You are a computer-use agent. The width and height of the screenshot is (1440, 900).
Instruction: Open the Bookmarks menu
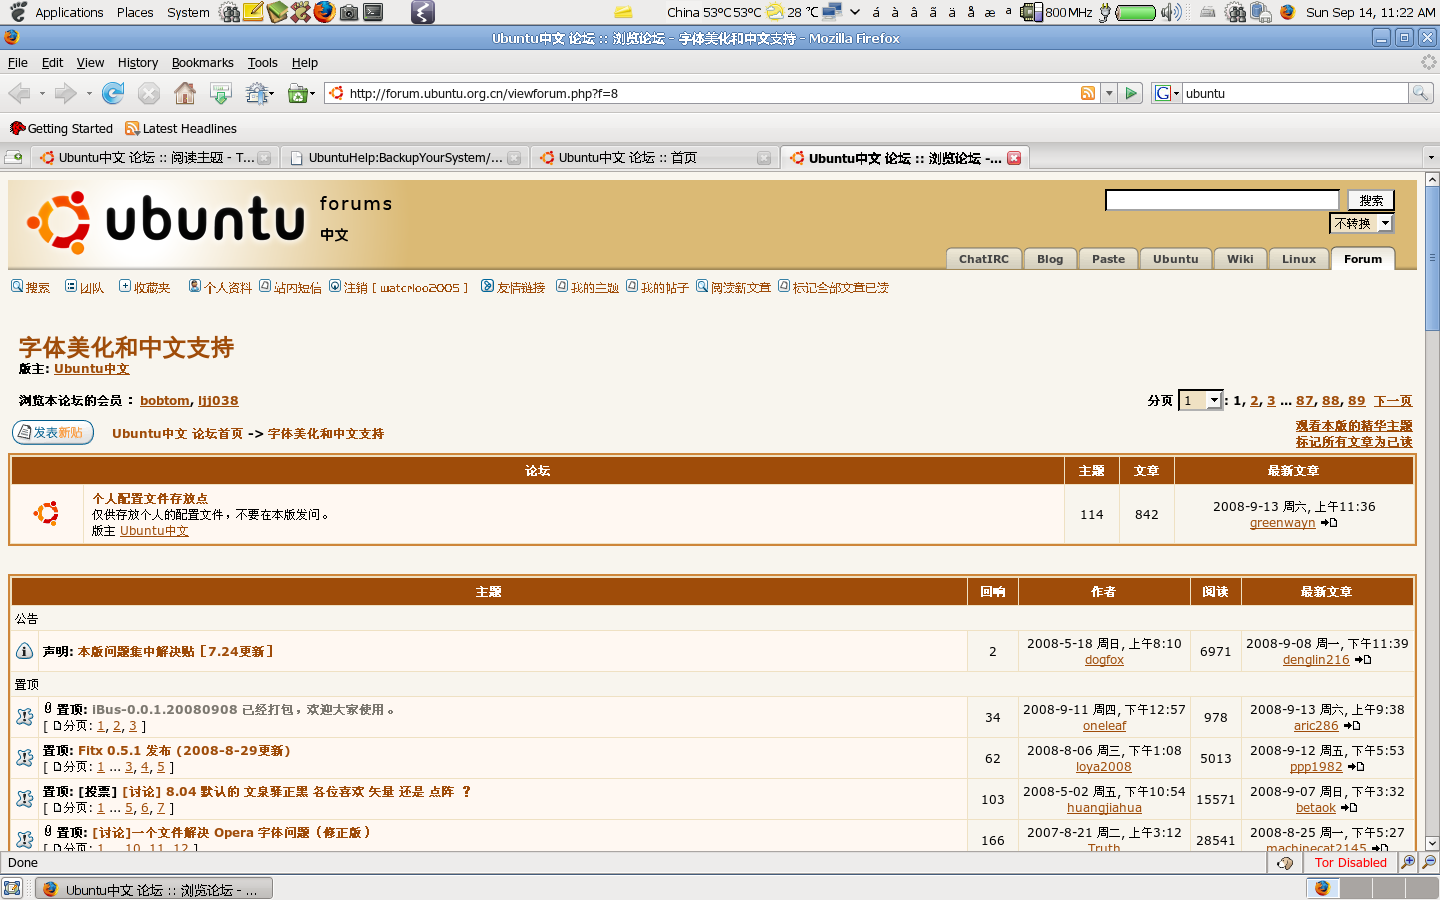(x=202, y=62)
